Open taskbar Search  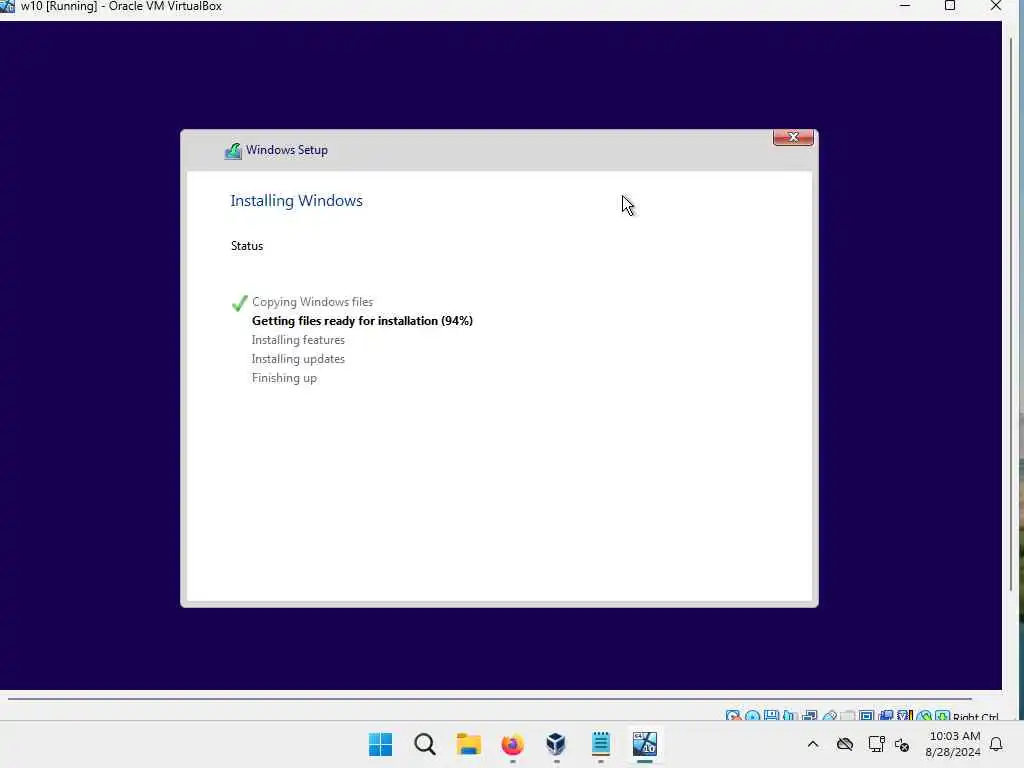(424, 744)
